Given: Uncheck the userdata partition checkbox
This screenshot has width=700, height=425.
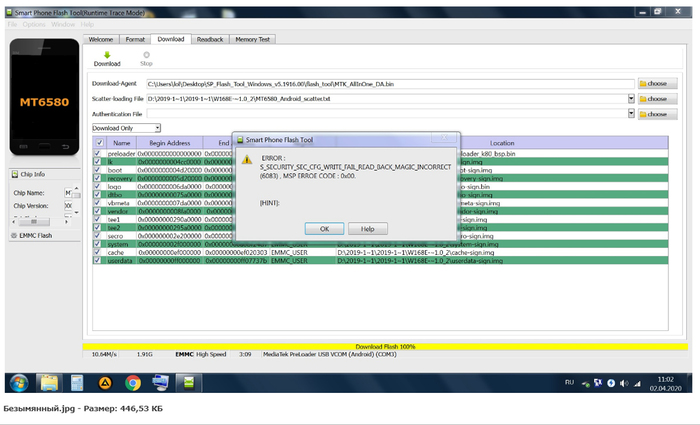Looking at the screenshot, I should 97,260.
